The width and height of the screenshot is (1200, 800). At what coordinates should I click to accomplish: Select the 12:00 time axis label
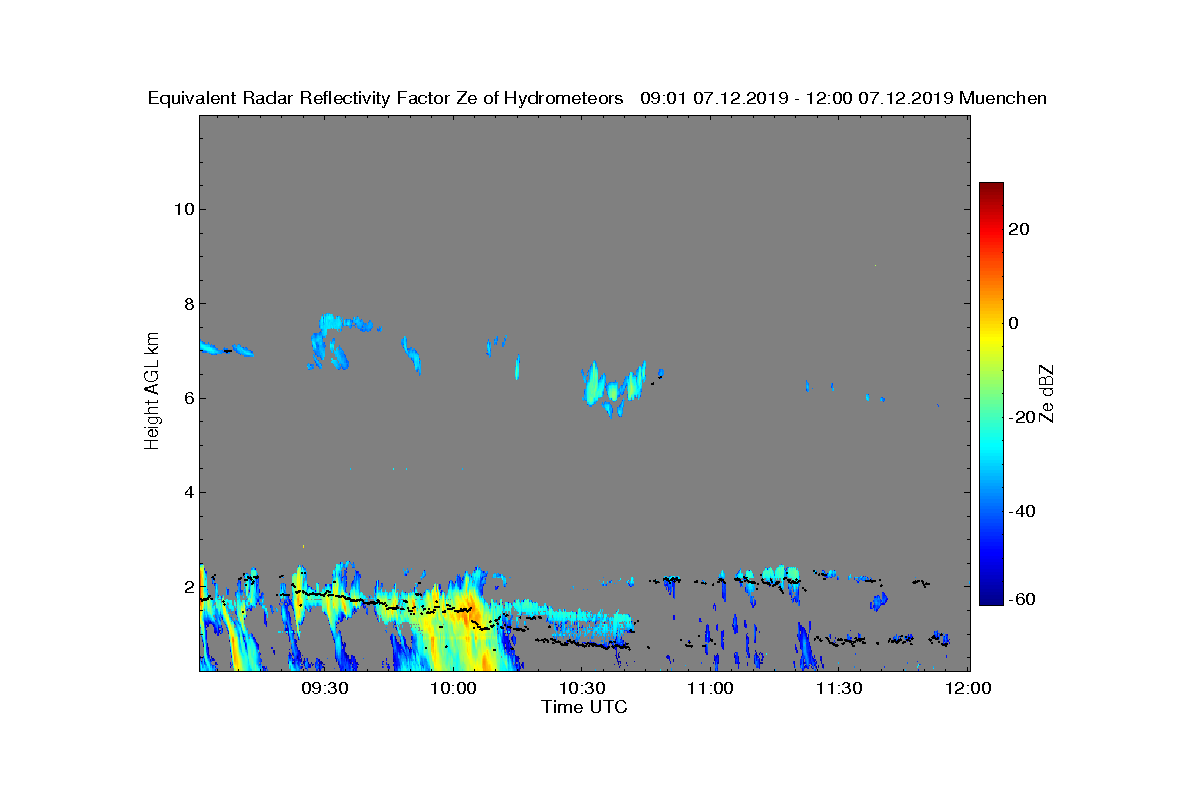point(969,689)
